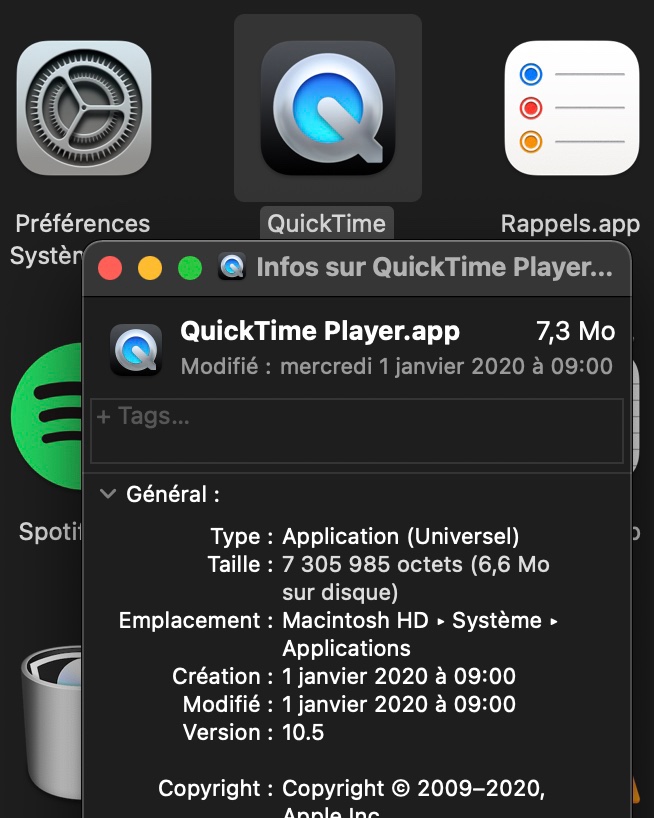The image size is (654, 818).
Task: Select the QuickTime app icon in Finder
Action: tap(328, 108)
